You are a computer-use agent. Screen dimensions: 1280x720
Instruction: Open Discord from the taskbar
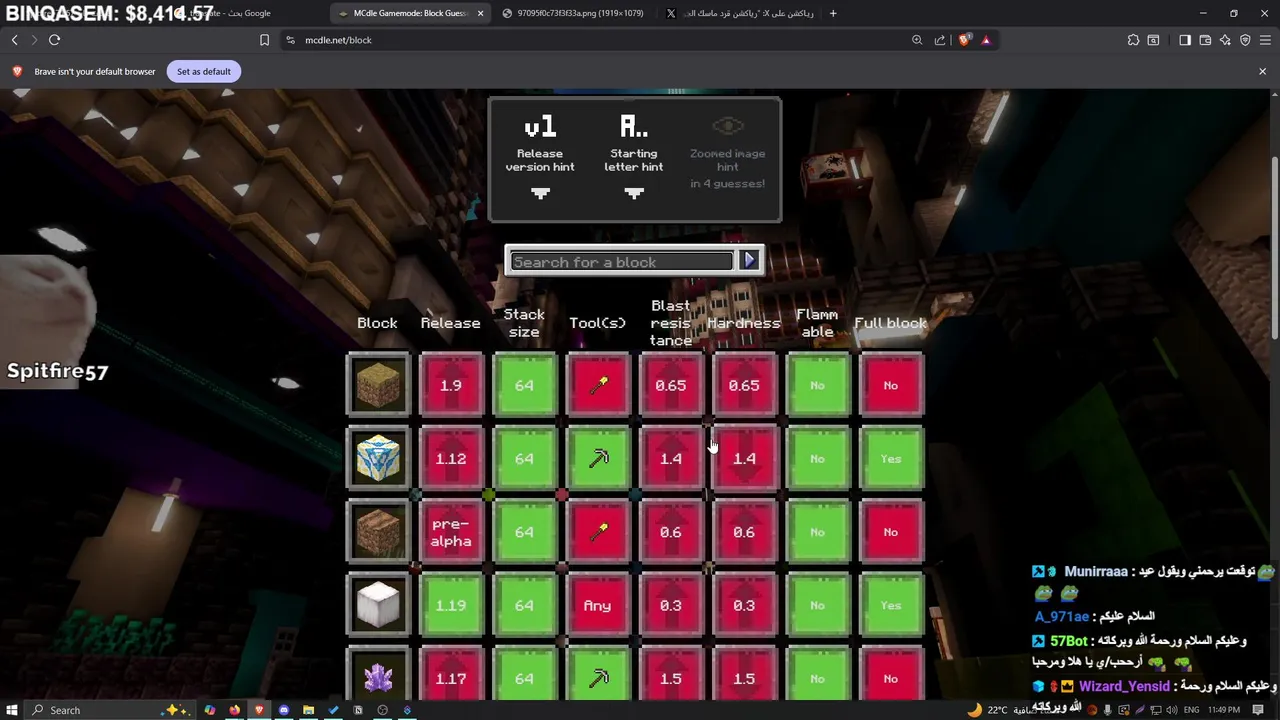[284, 710]
